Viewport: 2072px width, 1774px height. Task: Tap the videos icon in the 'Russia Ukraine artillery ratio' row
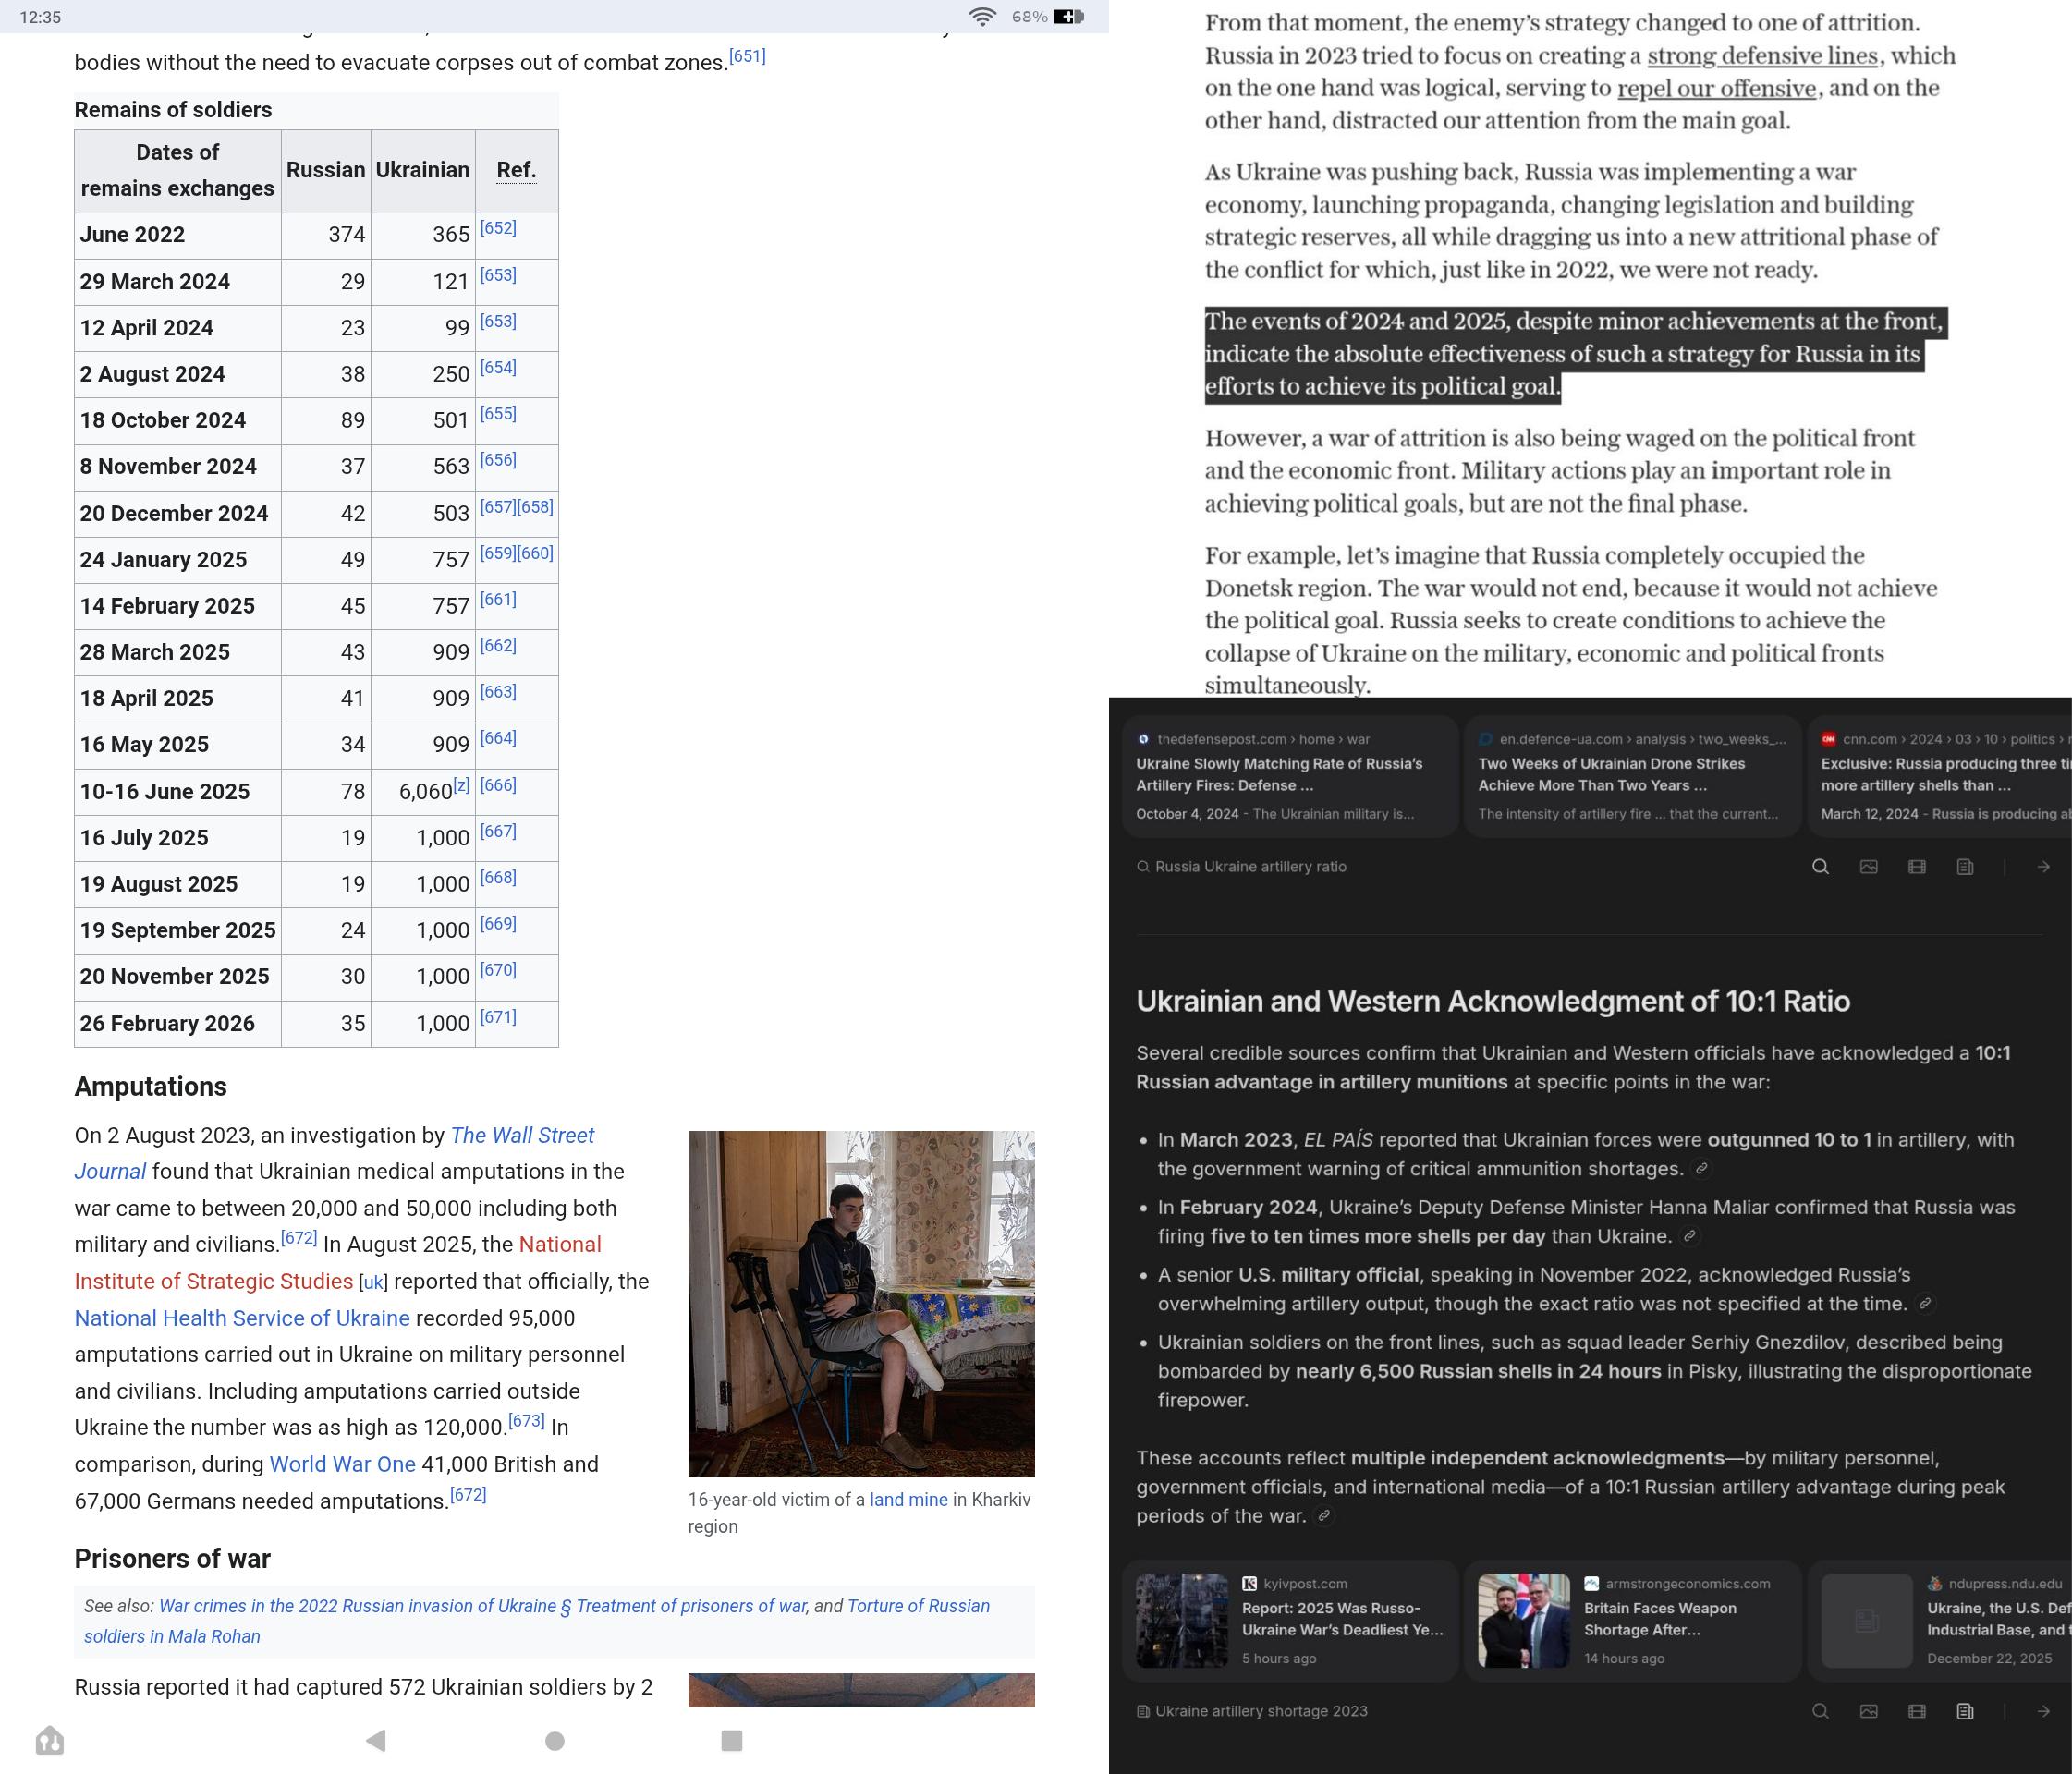point(1916,867)
